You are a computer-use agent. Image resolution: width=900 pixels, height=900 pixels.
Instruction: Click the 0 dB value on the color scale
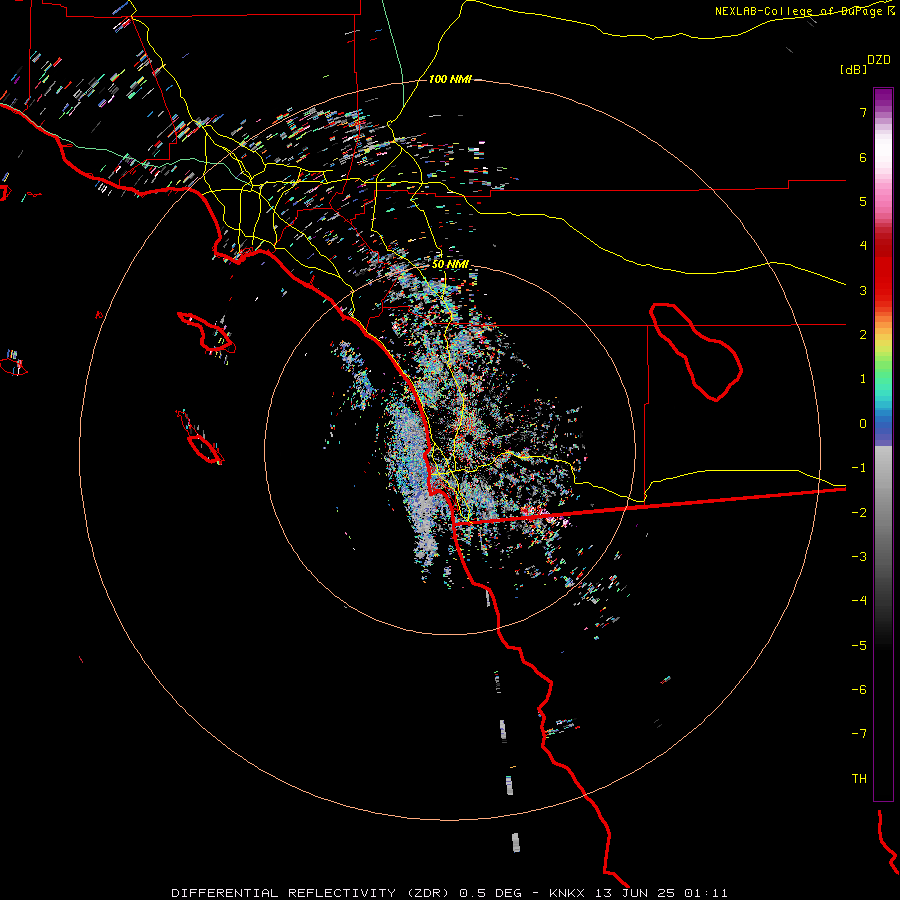click(x=863, y=424)
